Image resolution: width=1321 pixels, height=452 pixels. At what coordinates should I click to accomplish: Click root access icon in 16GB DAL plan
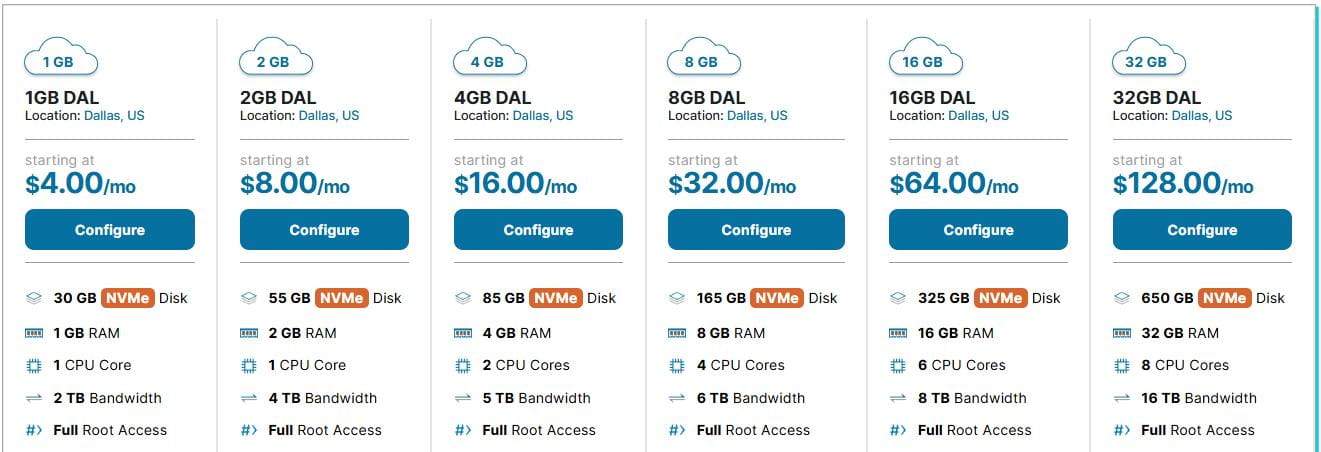[x=898, y=431]
